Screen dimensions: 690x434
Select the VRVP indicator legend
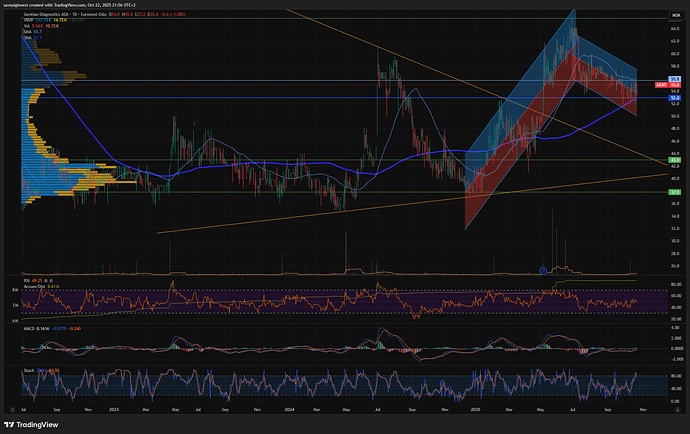(x=28, y=18)
